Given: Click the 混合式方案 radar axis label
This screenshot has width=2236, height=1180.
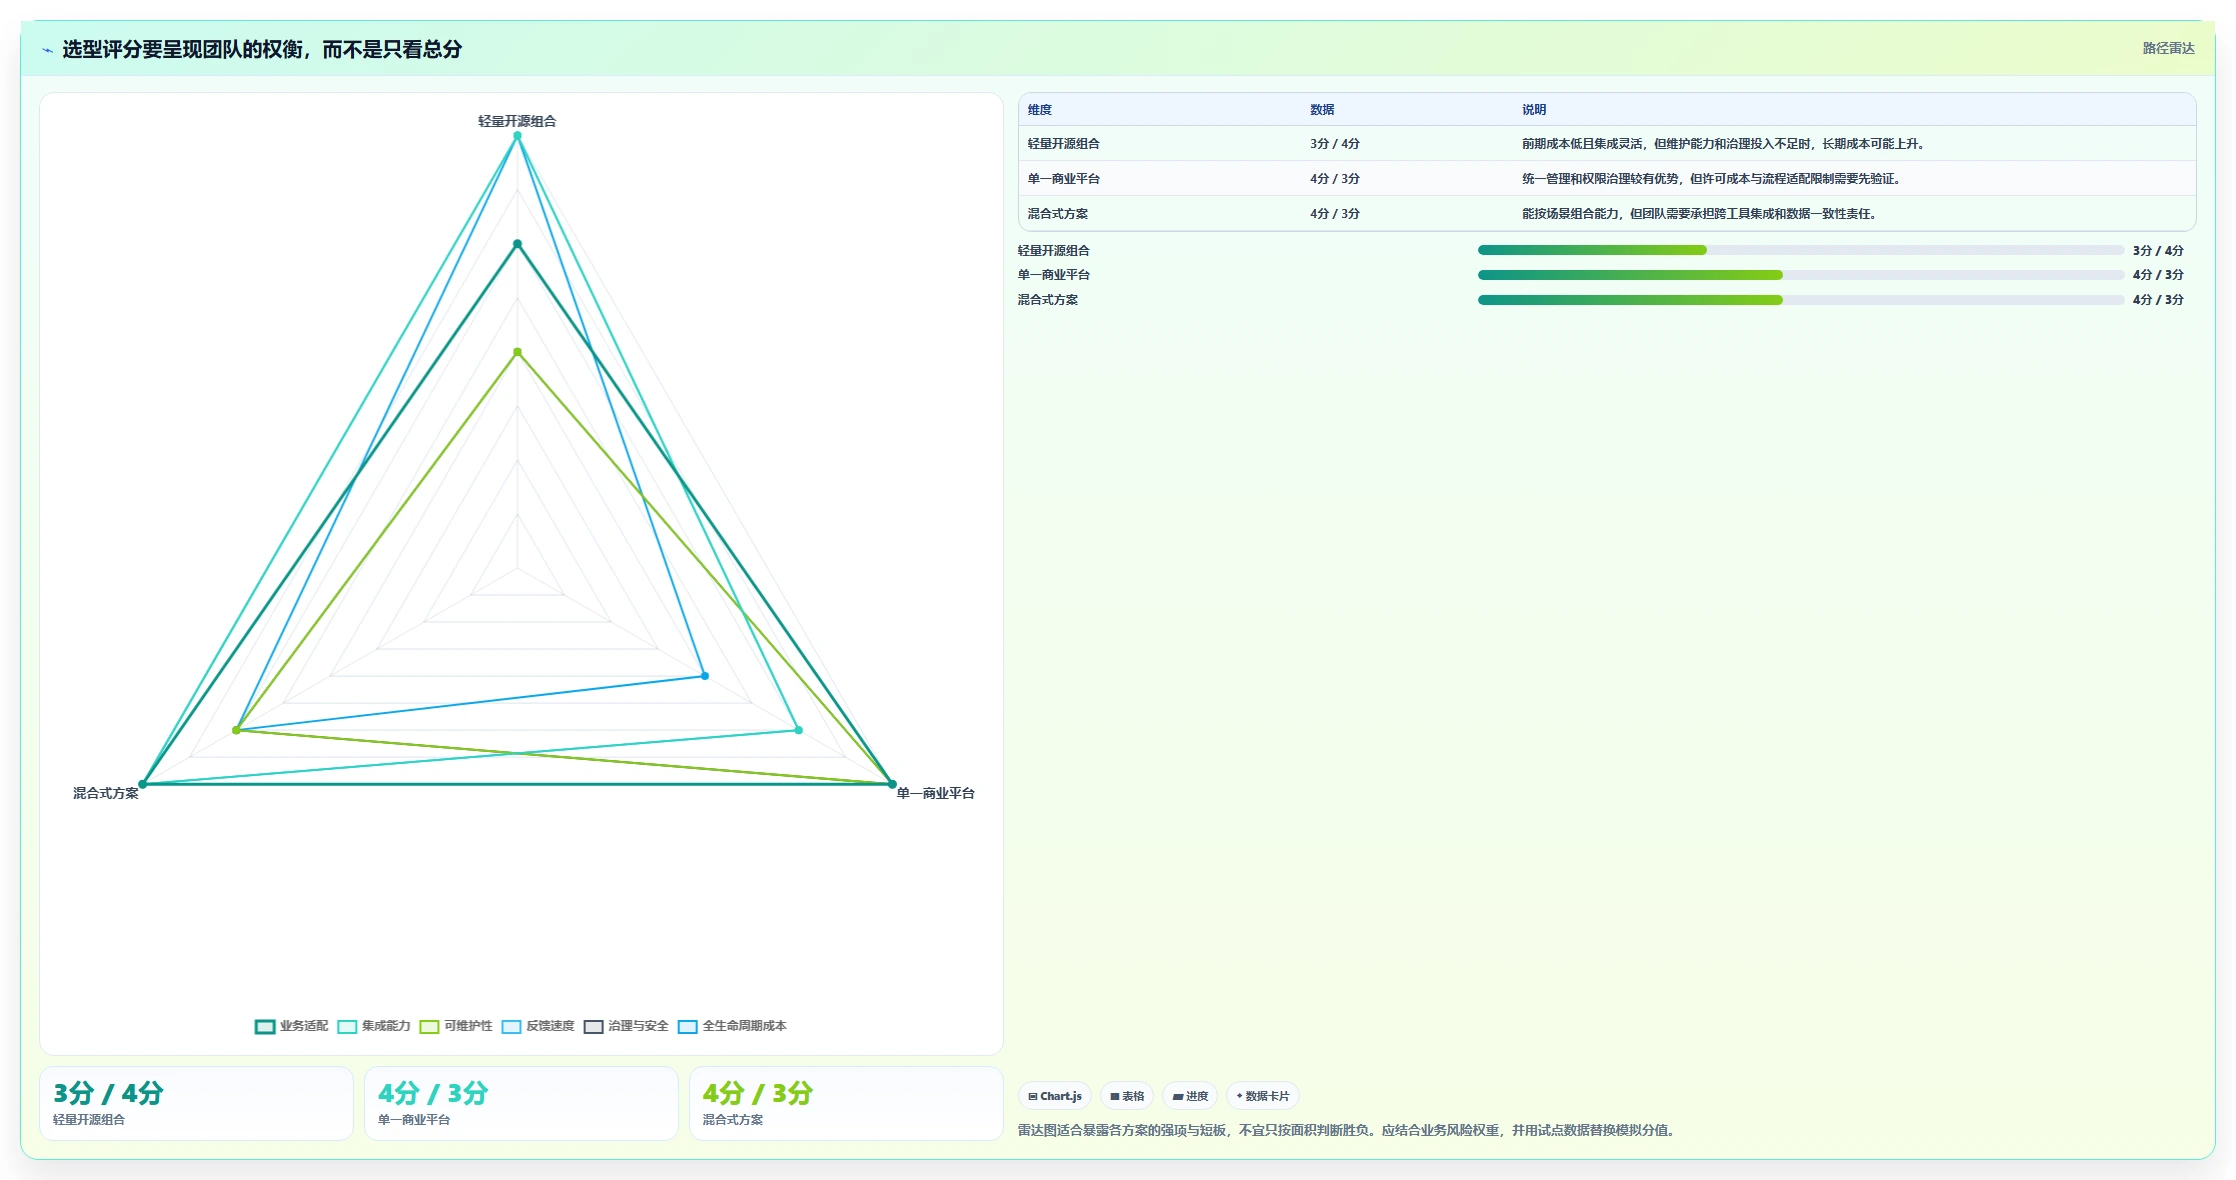Looking at the screenshot, I should 106,793.
